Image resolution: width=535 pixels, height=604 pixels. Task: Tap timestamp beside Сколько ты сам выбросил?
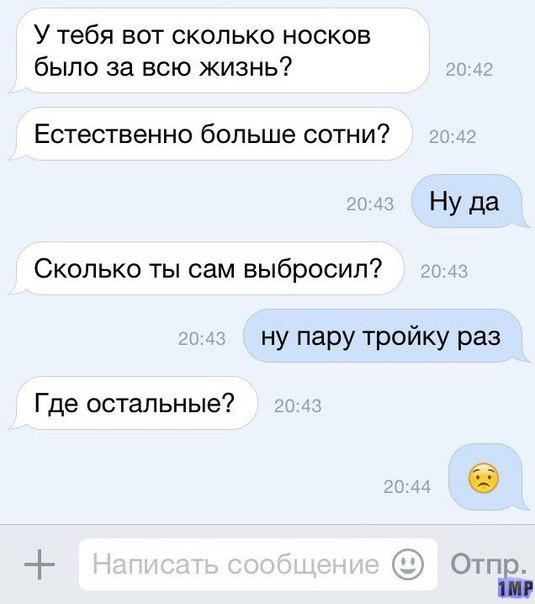pos(444,271)
